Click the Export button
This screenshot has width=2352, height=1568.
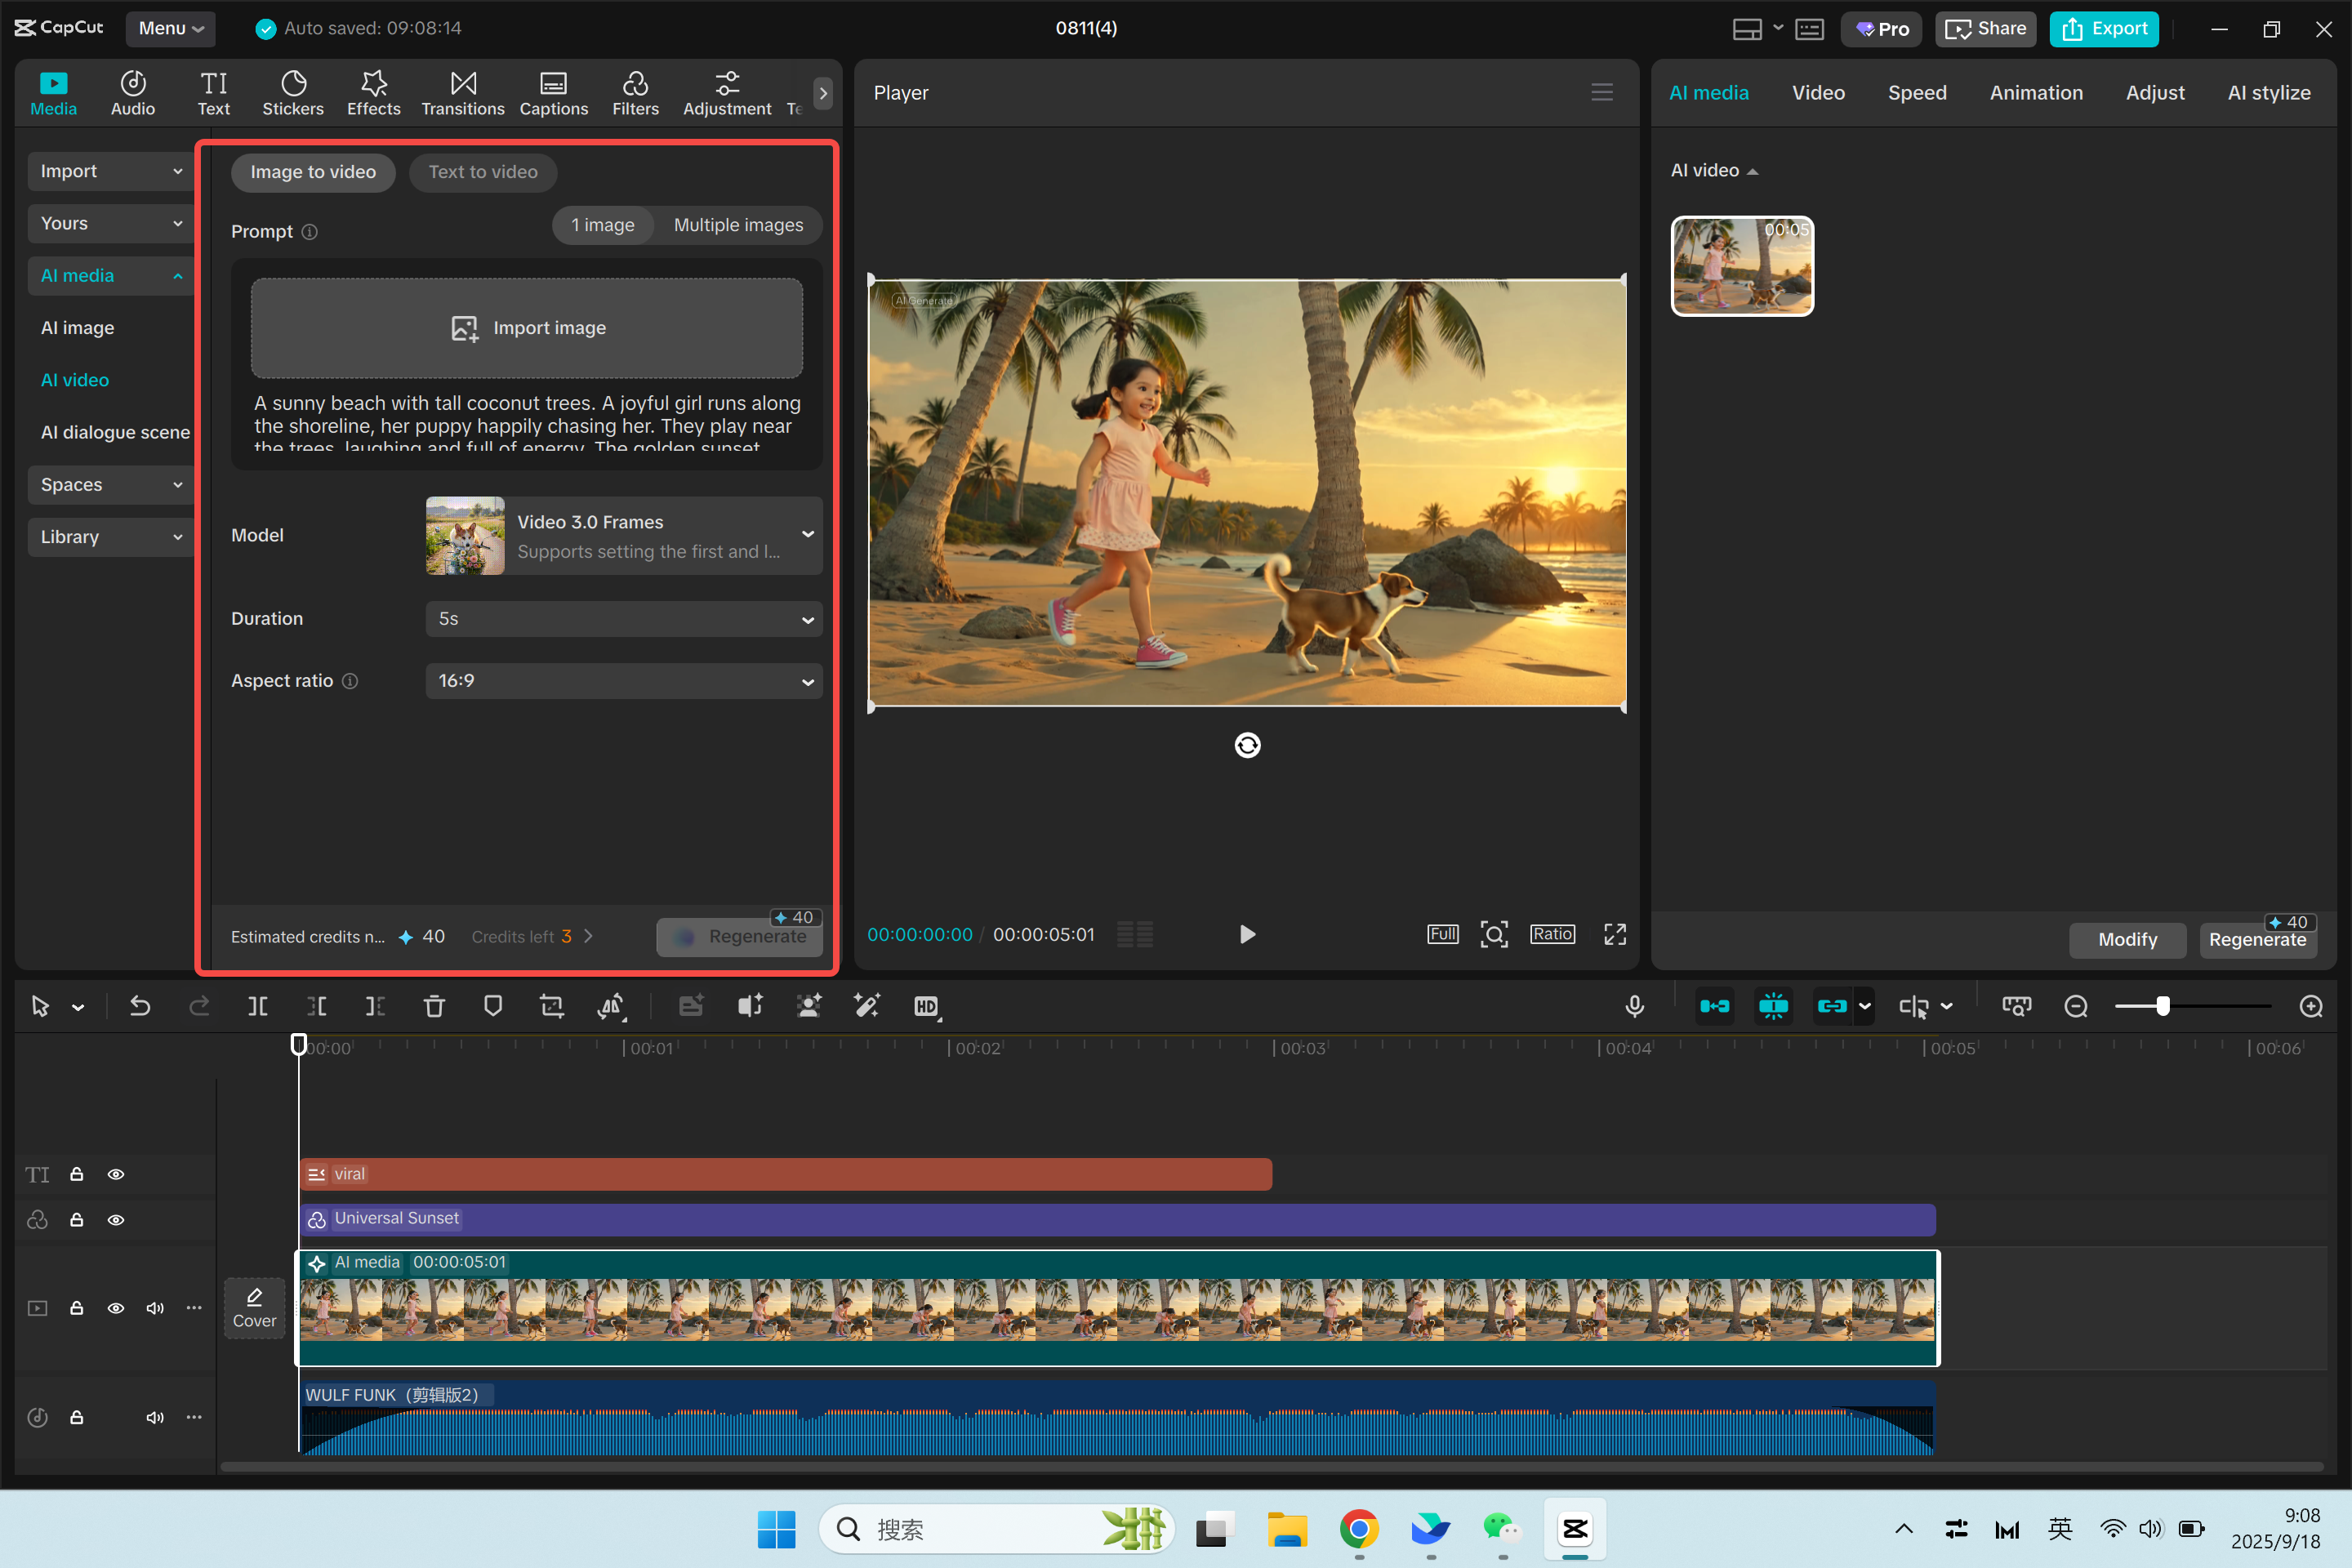(x=2104, y=28)
